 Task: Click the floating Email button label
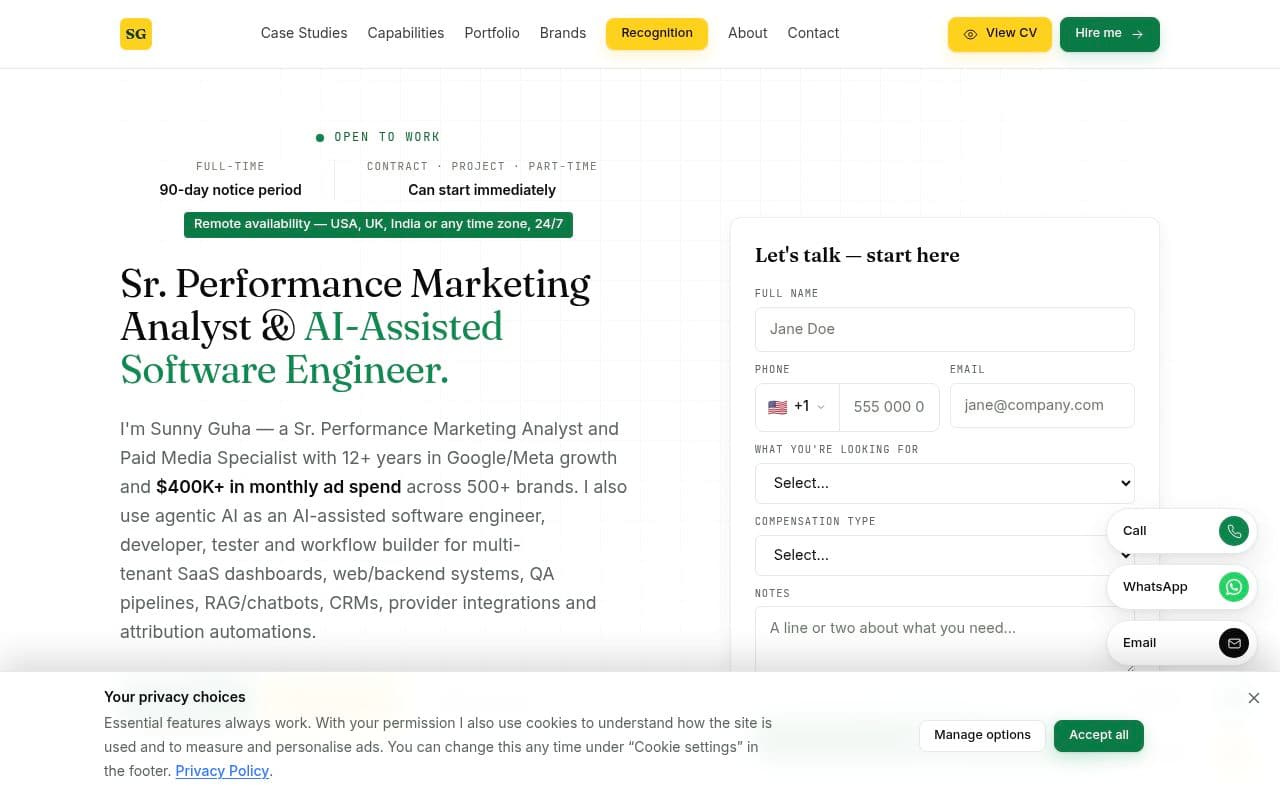pyautogui.click(x=1139, y=643)
